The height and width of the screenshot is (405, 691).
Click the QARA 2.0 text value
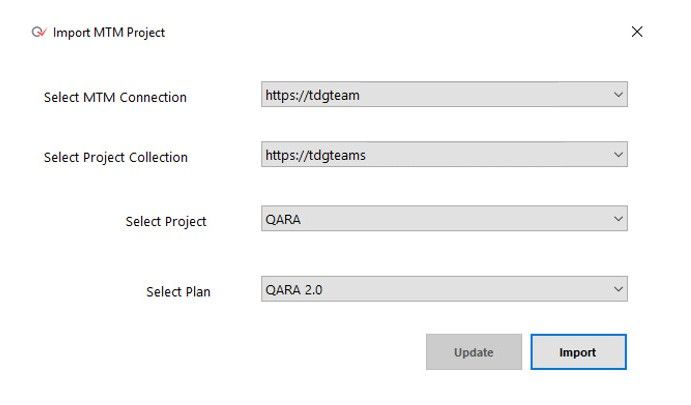pyautogui.click(x=293, y=290)
